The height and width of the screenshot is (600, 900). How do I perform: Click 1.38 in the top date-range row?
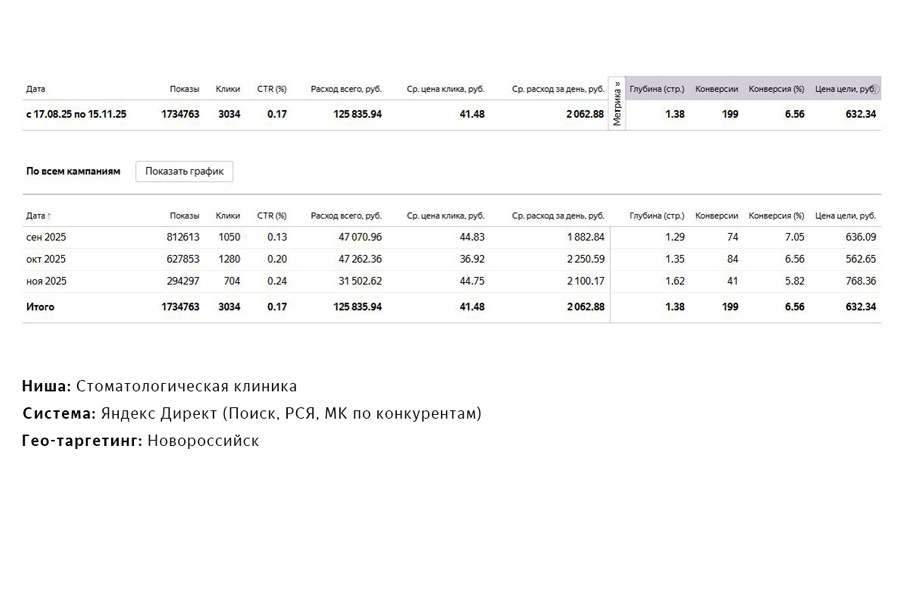pos(675,114)
